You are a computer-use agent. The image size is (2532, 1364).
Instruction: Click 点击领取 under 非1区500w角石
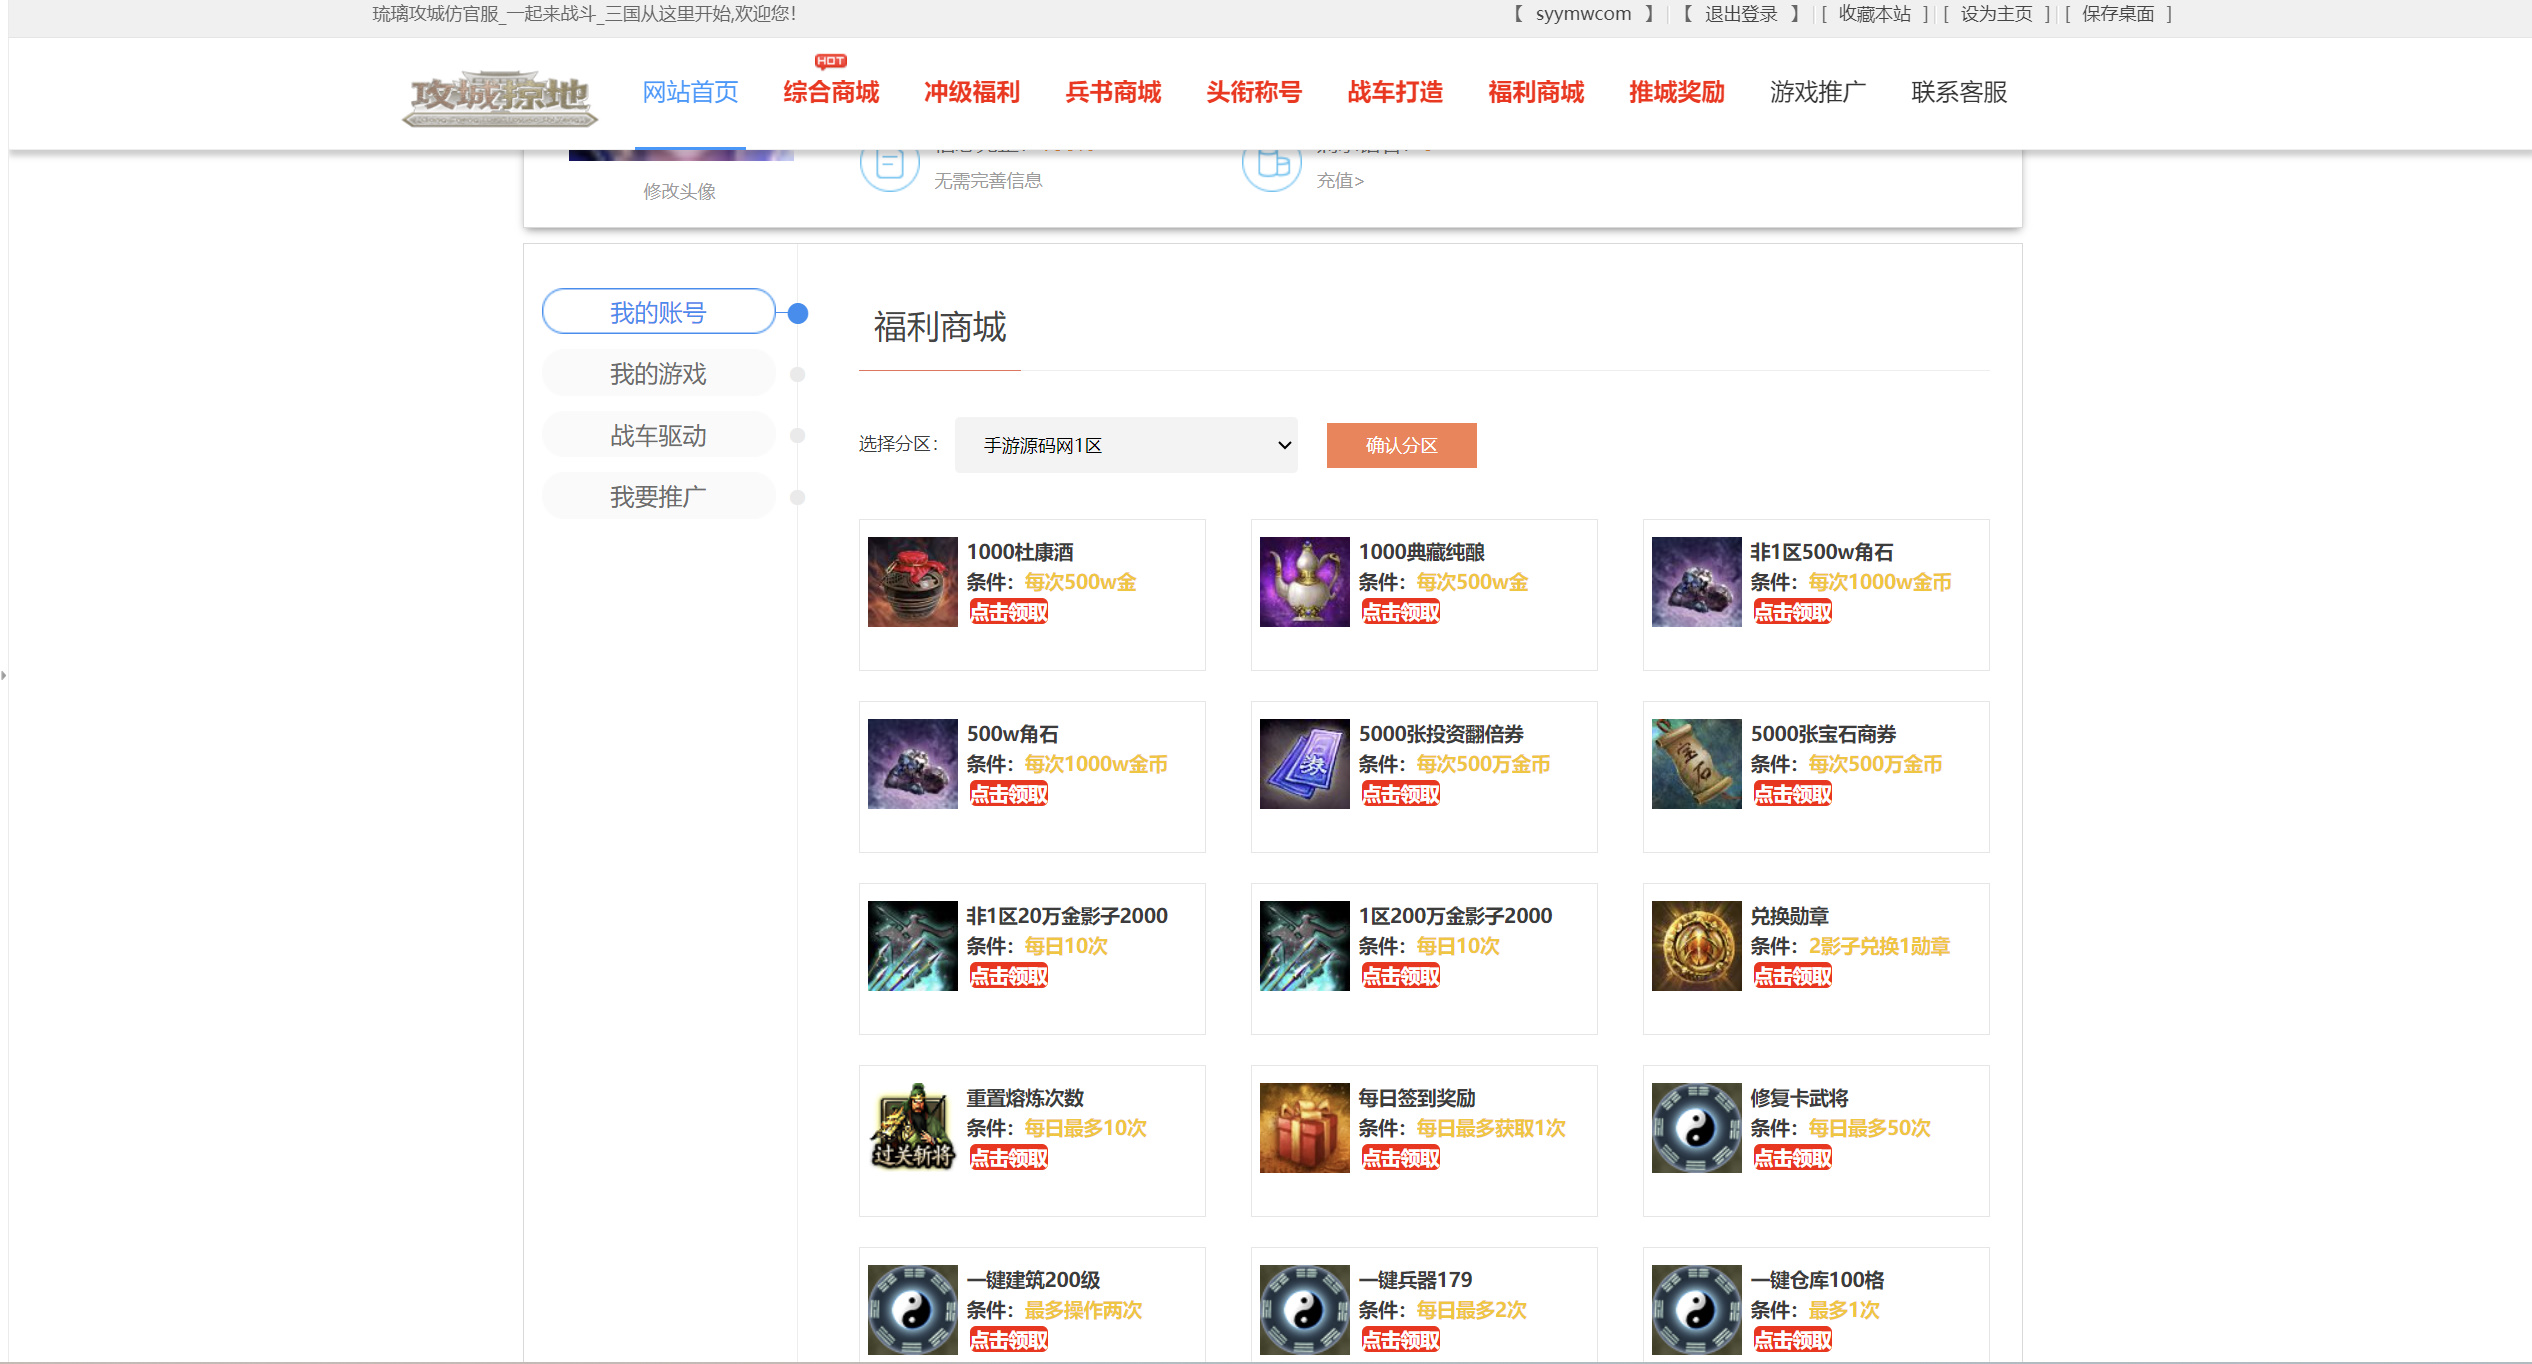point(1792,612)
